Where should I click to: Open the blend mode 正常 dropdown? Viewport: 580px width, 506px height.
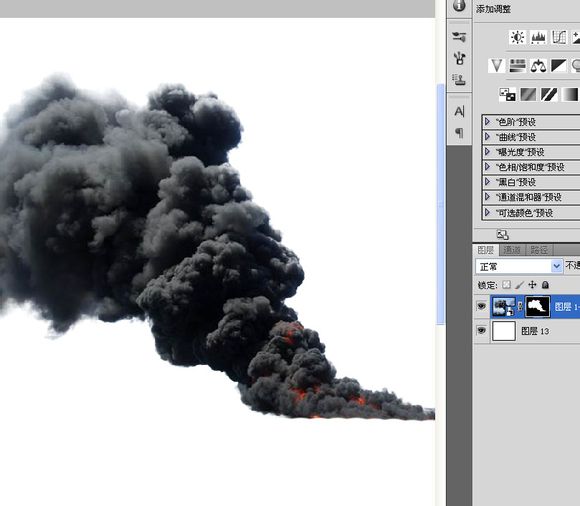point(519,266)
